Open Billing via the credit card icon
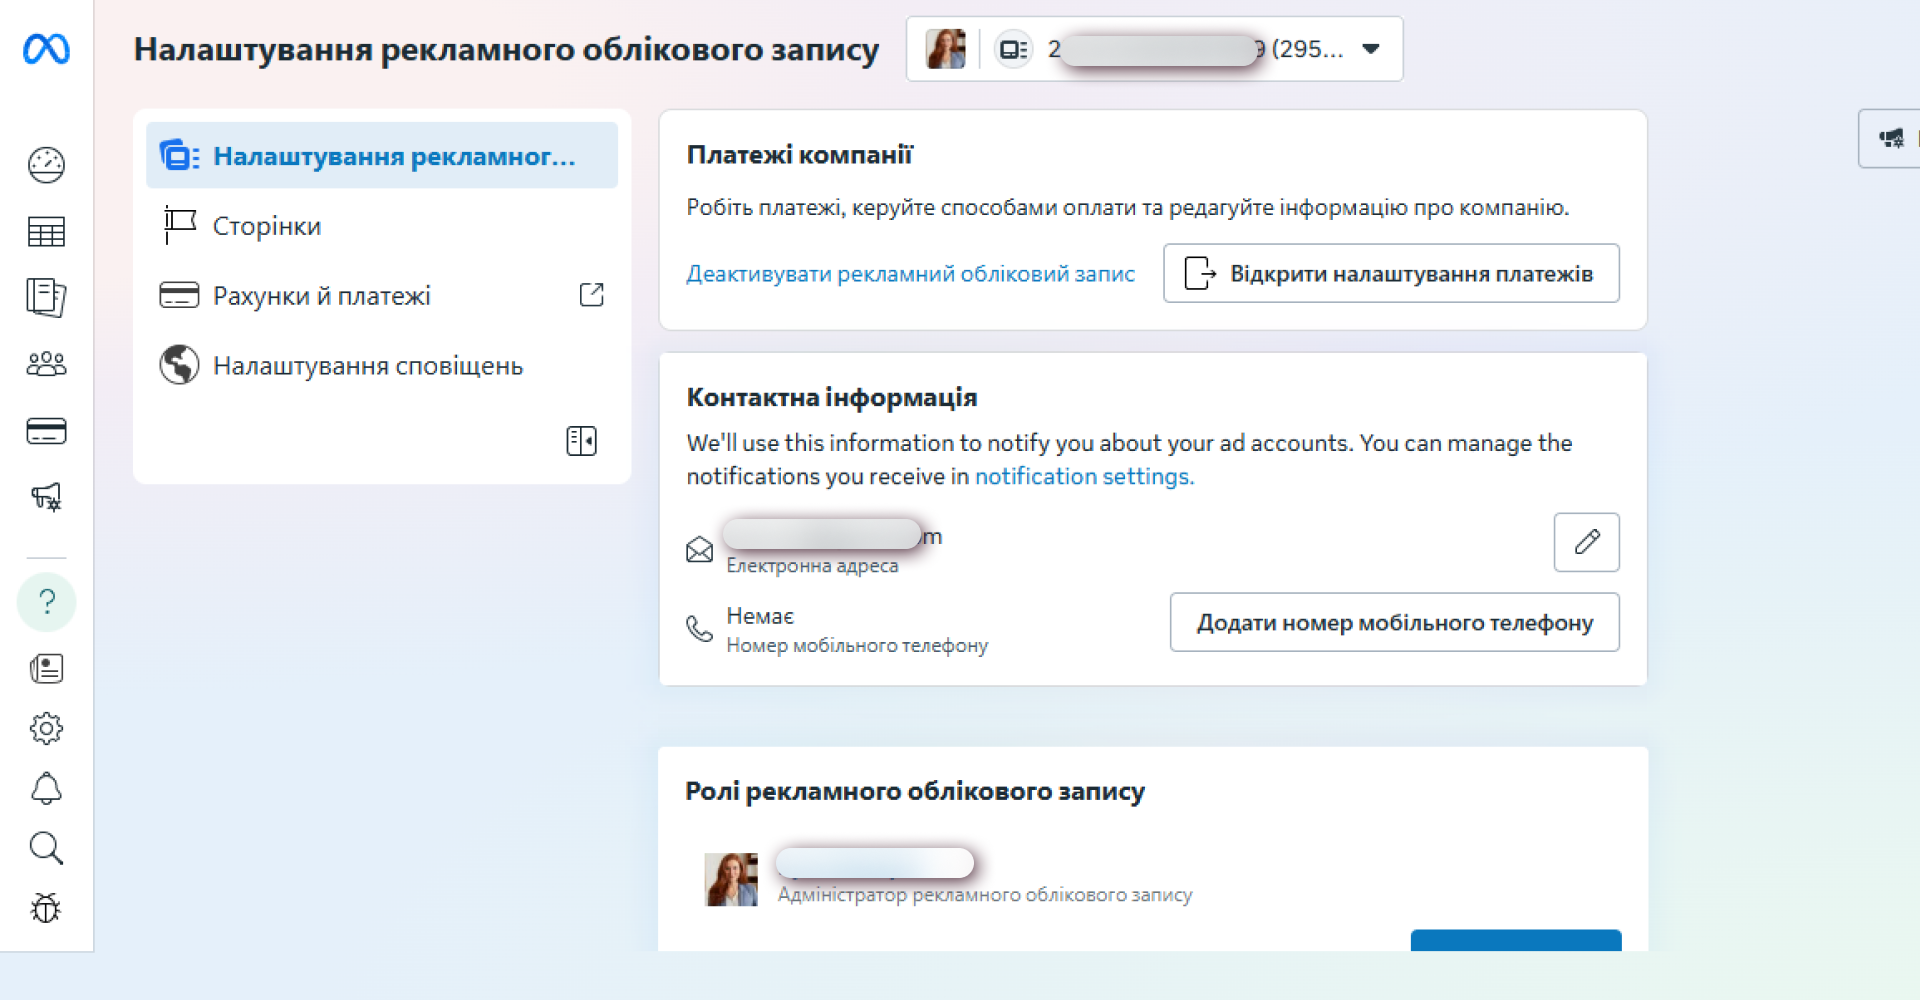This screenshot has height=1000, width=1920. pos(47,431)
